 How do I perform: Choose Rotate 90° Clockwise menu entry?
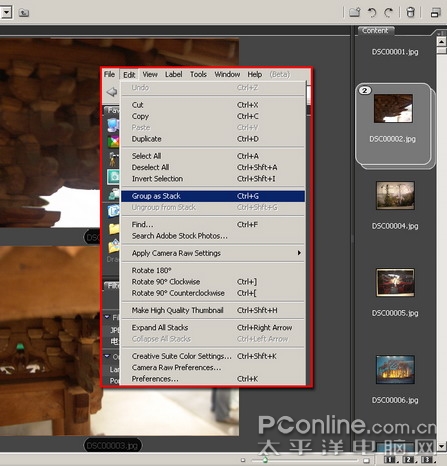213,282
